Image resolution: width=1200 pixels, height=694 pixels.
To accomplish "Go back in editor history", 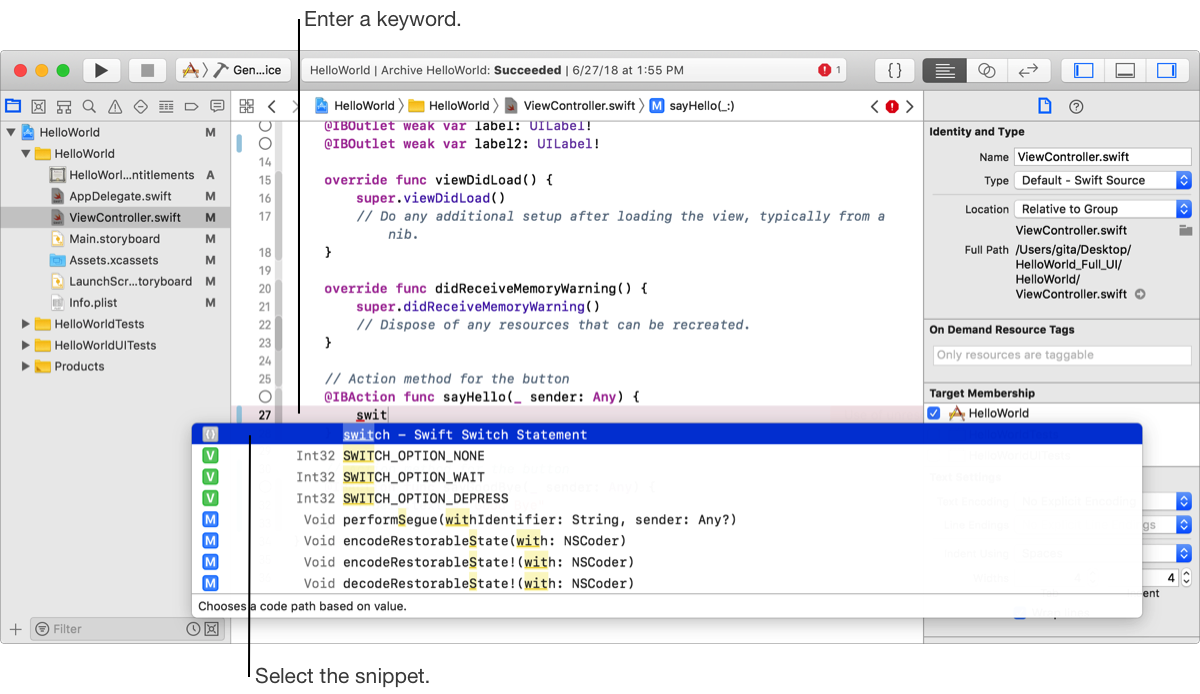I will coord(272,106).
